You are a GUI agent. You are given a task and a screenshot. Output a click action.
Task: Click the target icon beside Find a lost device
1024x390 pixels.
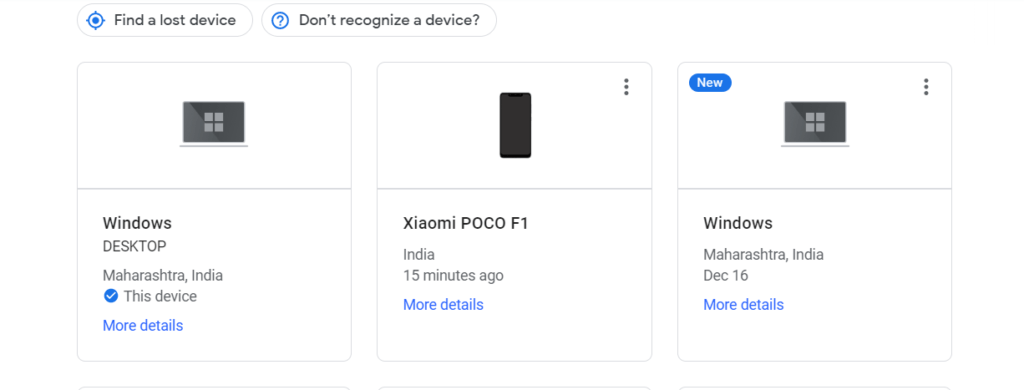tap(95, 20)
